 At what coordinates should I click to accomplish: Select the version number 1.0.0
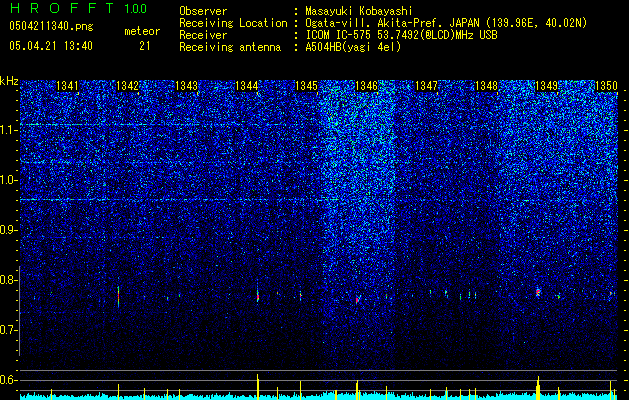[135, 9]
